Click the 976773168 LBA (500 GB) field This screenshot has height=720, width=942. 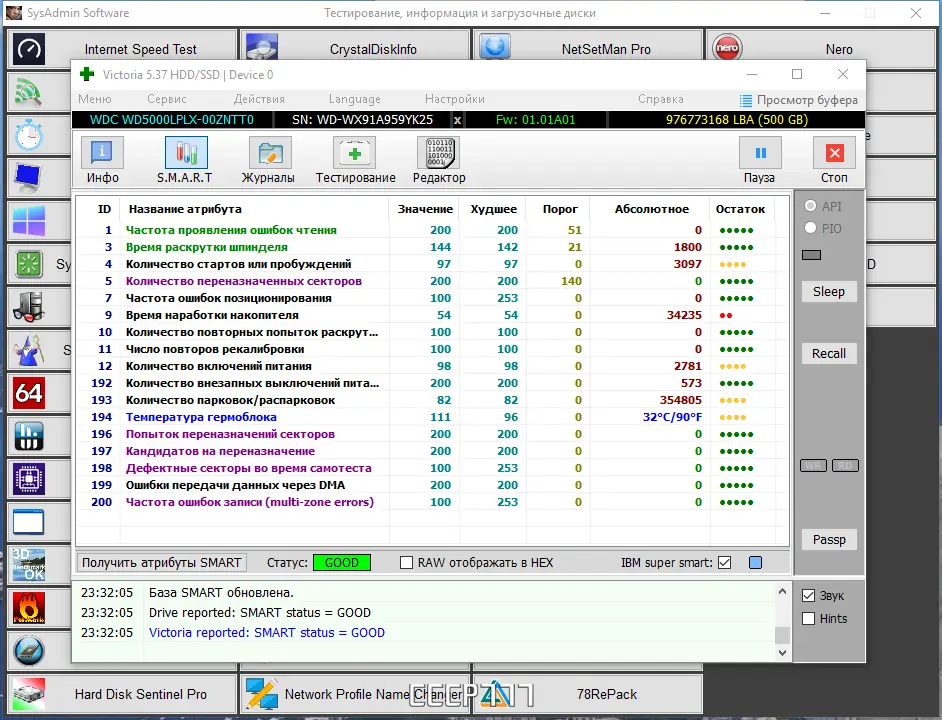click(x=737, y=120)
